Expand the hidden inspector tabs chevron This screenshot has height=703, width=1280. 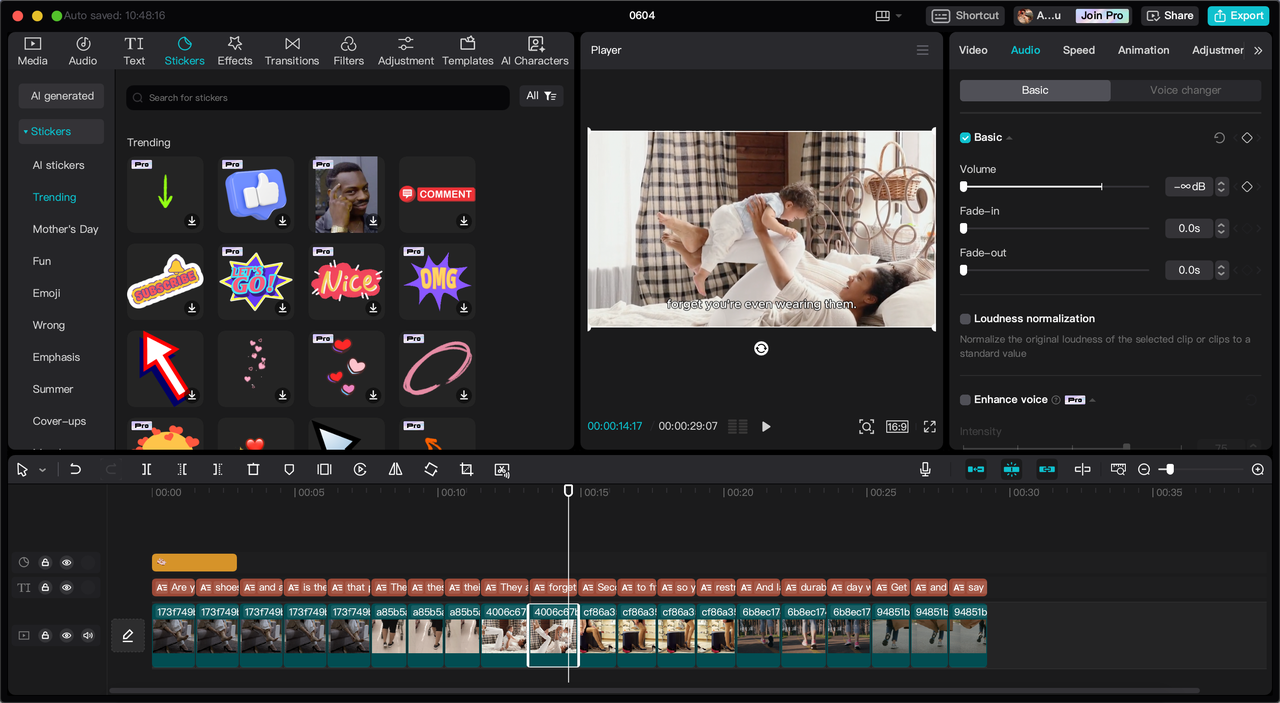click(x=1258, y=50)
